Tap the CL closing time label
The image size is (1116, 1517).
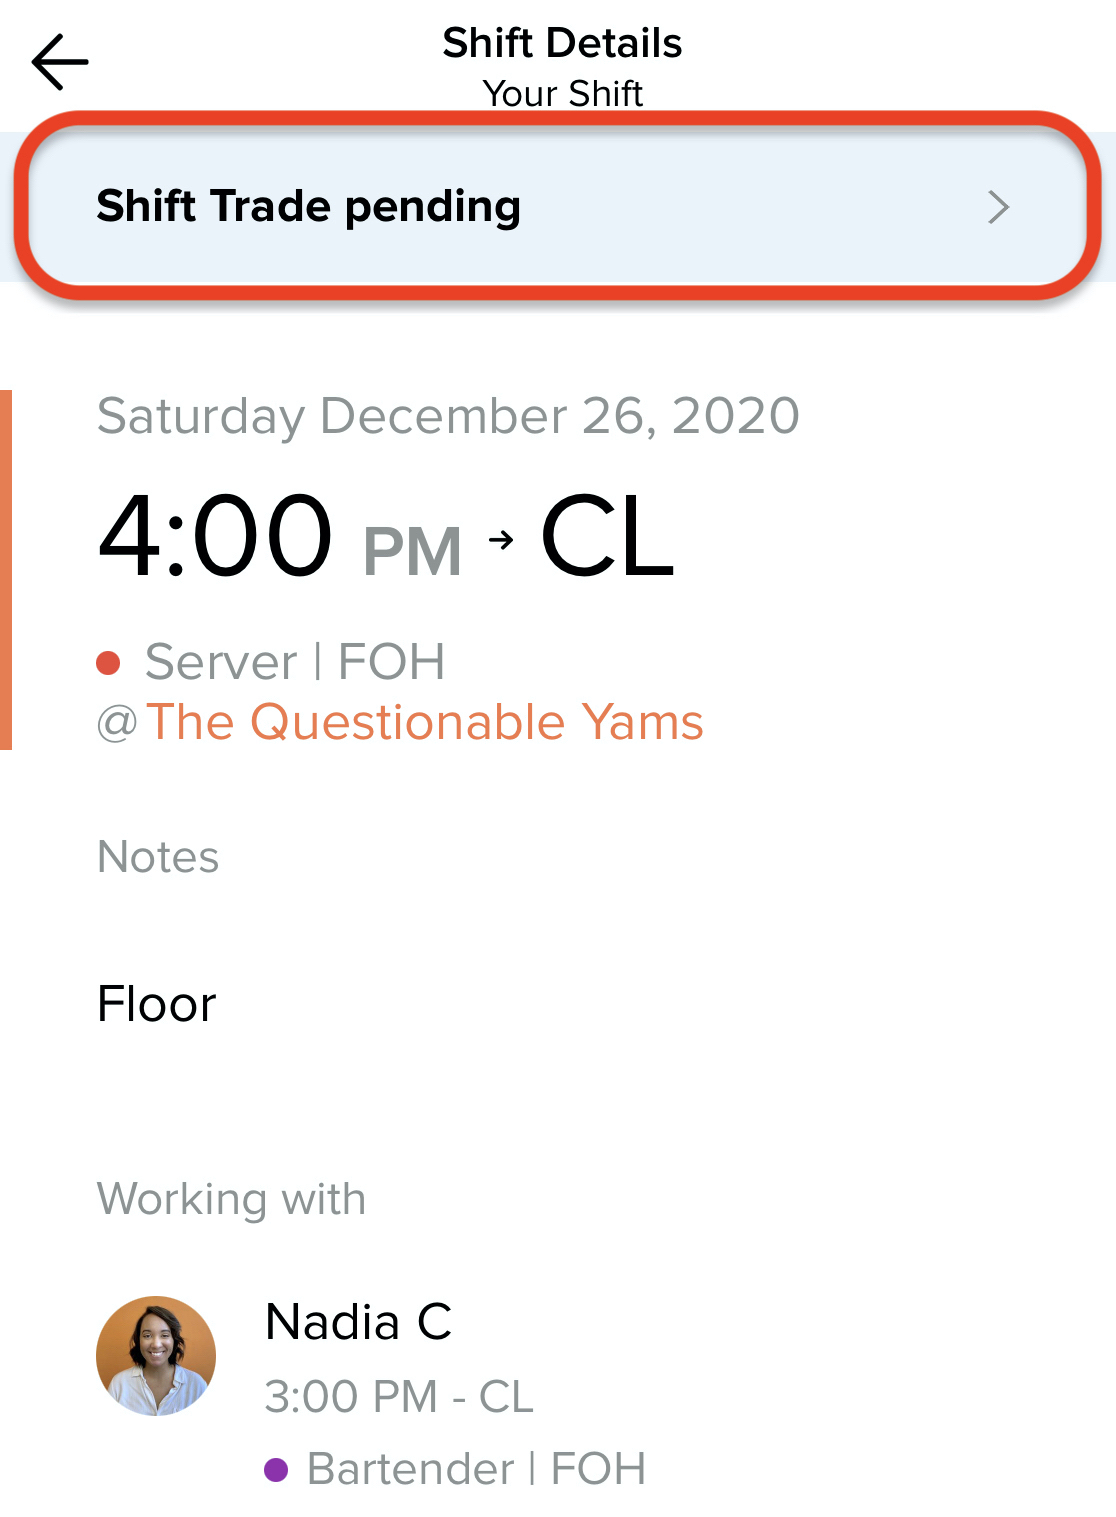click(608, 537)
